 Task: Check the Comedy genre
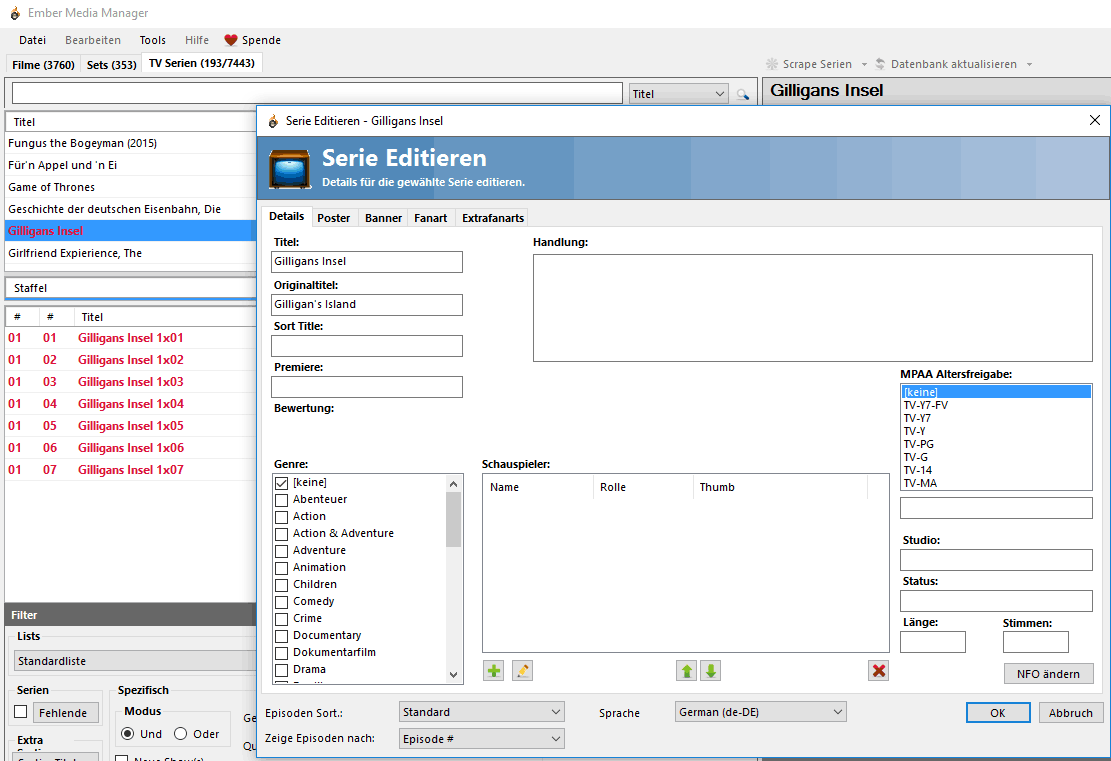[x=281, y=602]
